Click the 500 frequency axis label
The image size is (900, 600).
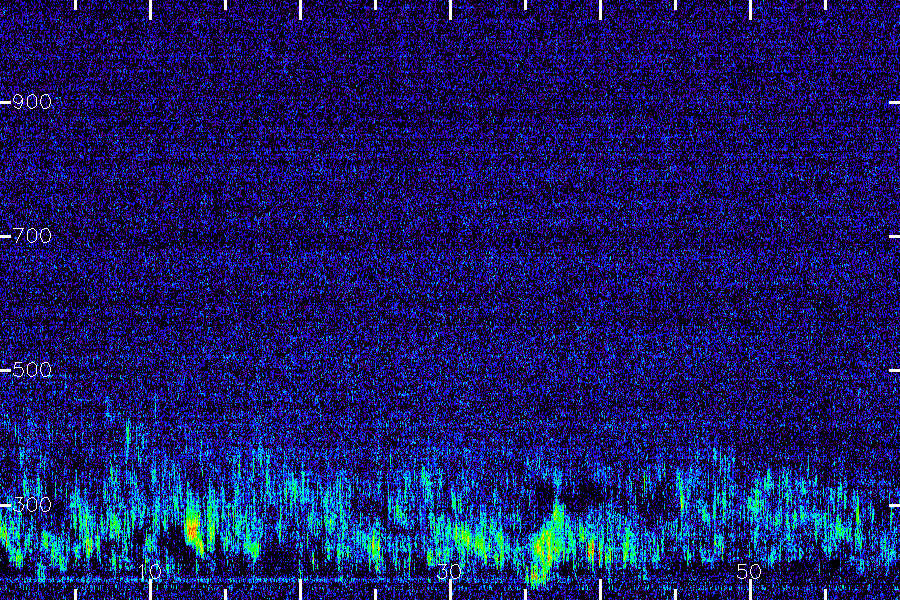click(x=32, y=370)
